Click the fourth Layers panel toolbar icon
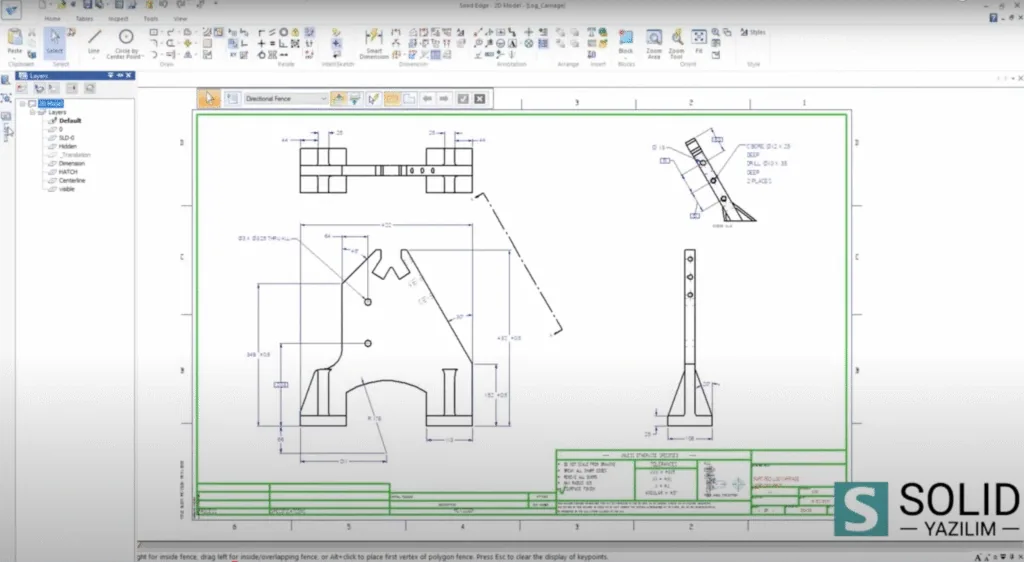Screen dimensions: 1024x562 (72, 88)
